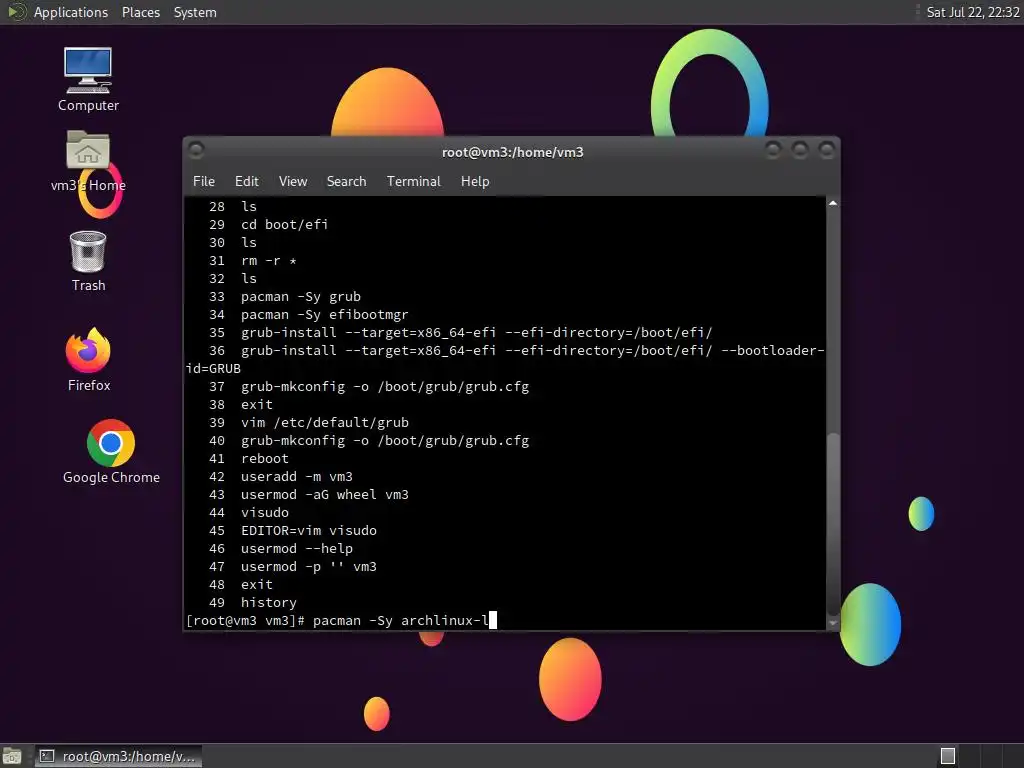Screen dimensions: 1024x768
Task: Click the workspace switcher square in bottom panel
Action: [948, 756]
